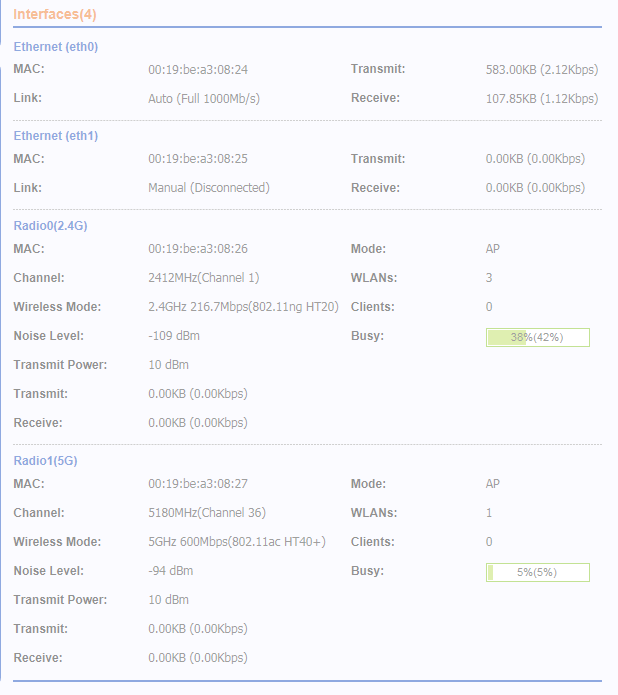
Task: Click noise level value -94 dBm
Action: tap(171, 570)
